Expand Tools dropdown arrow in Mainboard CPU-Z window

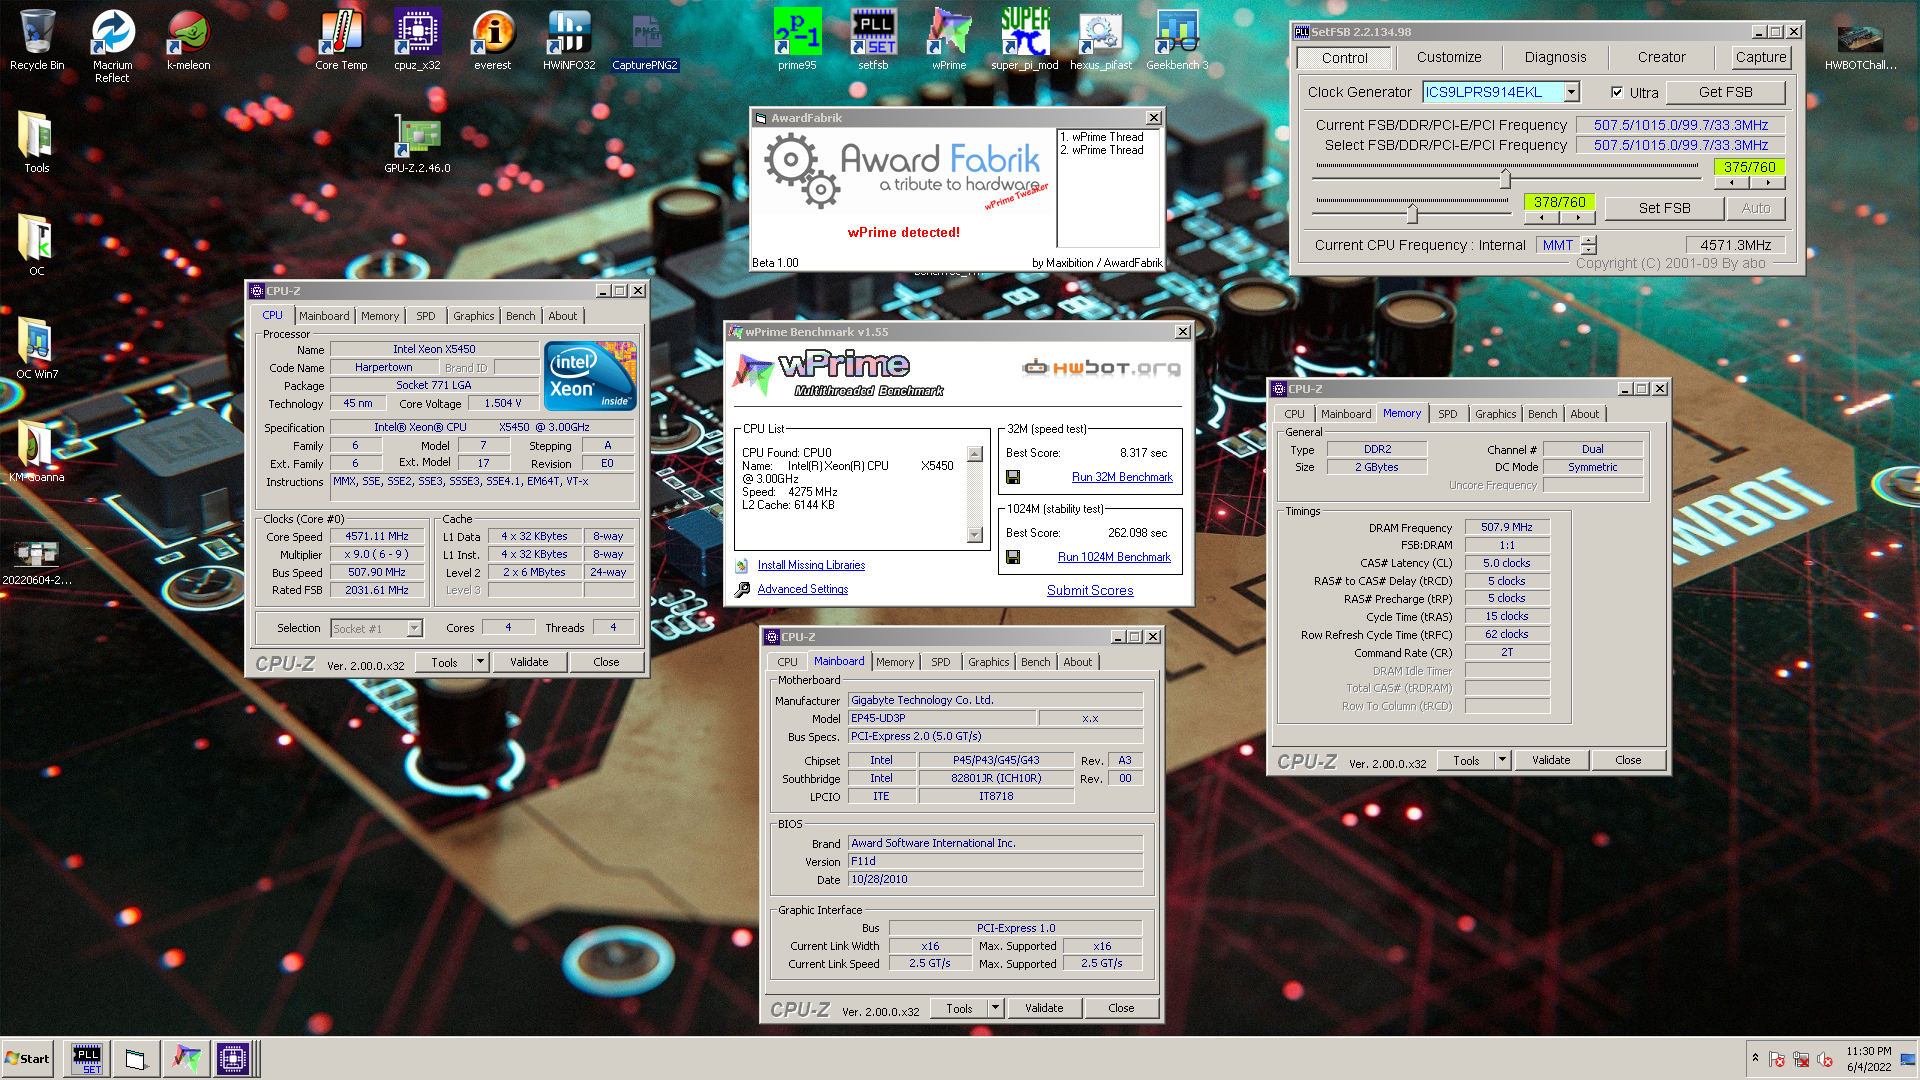(995, 1008)
